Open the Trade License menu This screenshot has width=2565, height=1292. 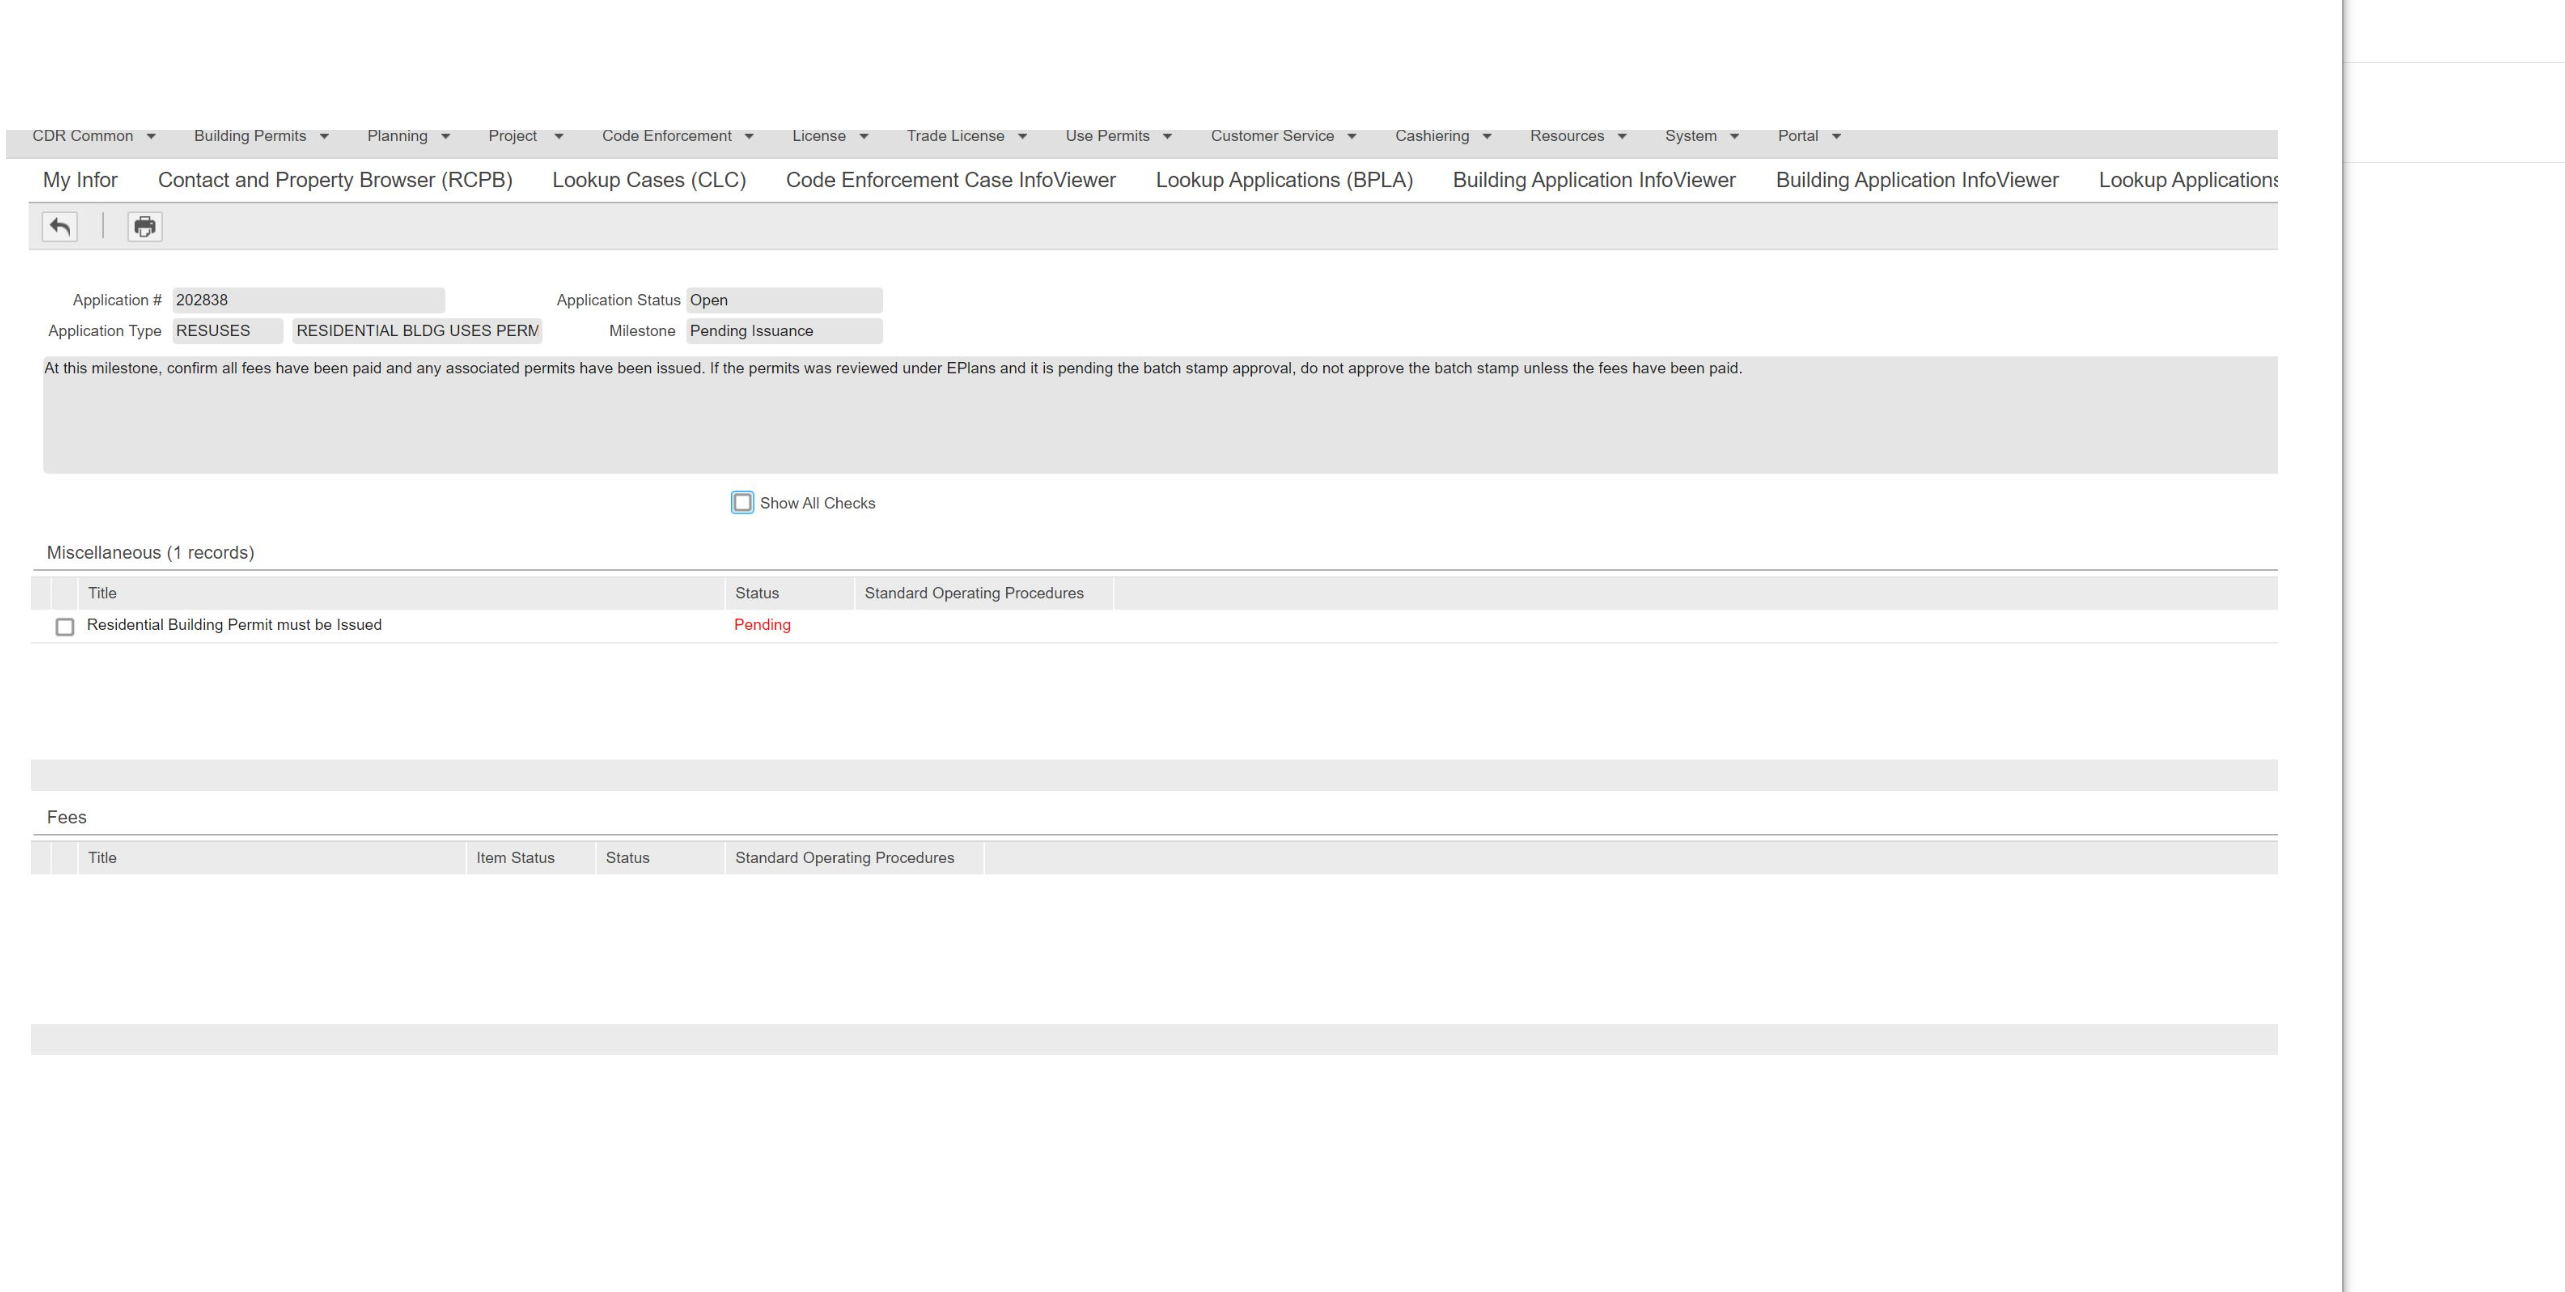(966, 136)
